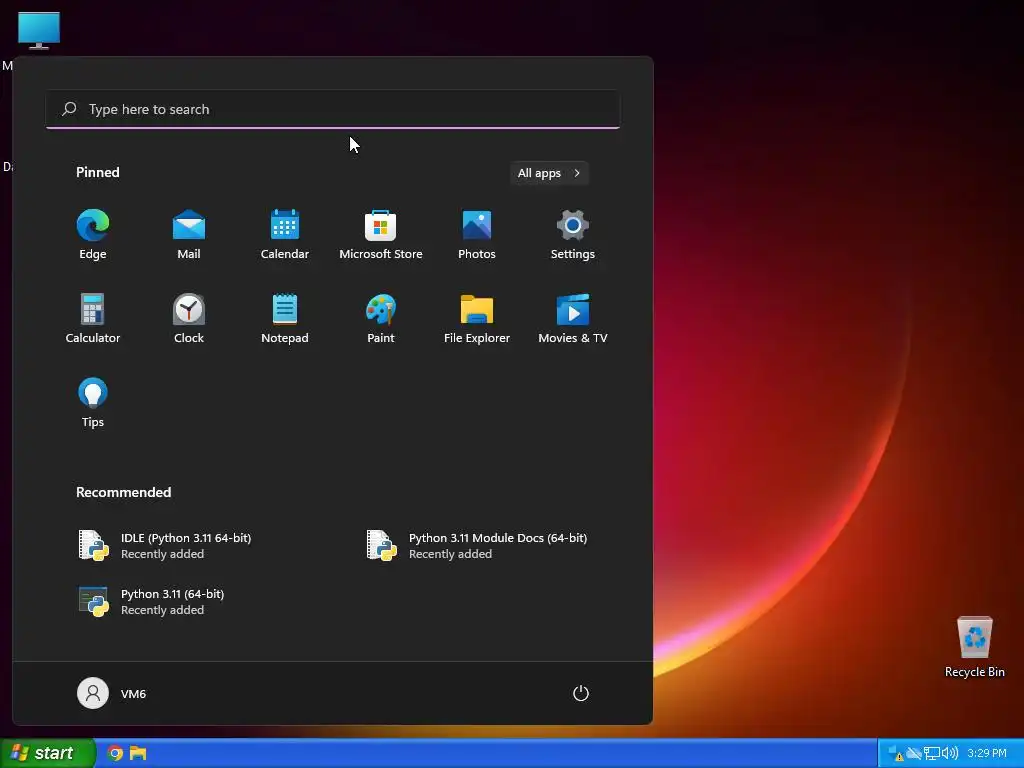Launch Movies & TV
The width and height of the screenshot is (1024, 768).
[x=573, y=319]
